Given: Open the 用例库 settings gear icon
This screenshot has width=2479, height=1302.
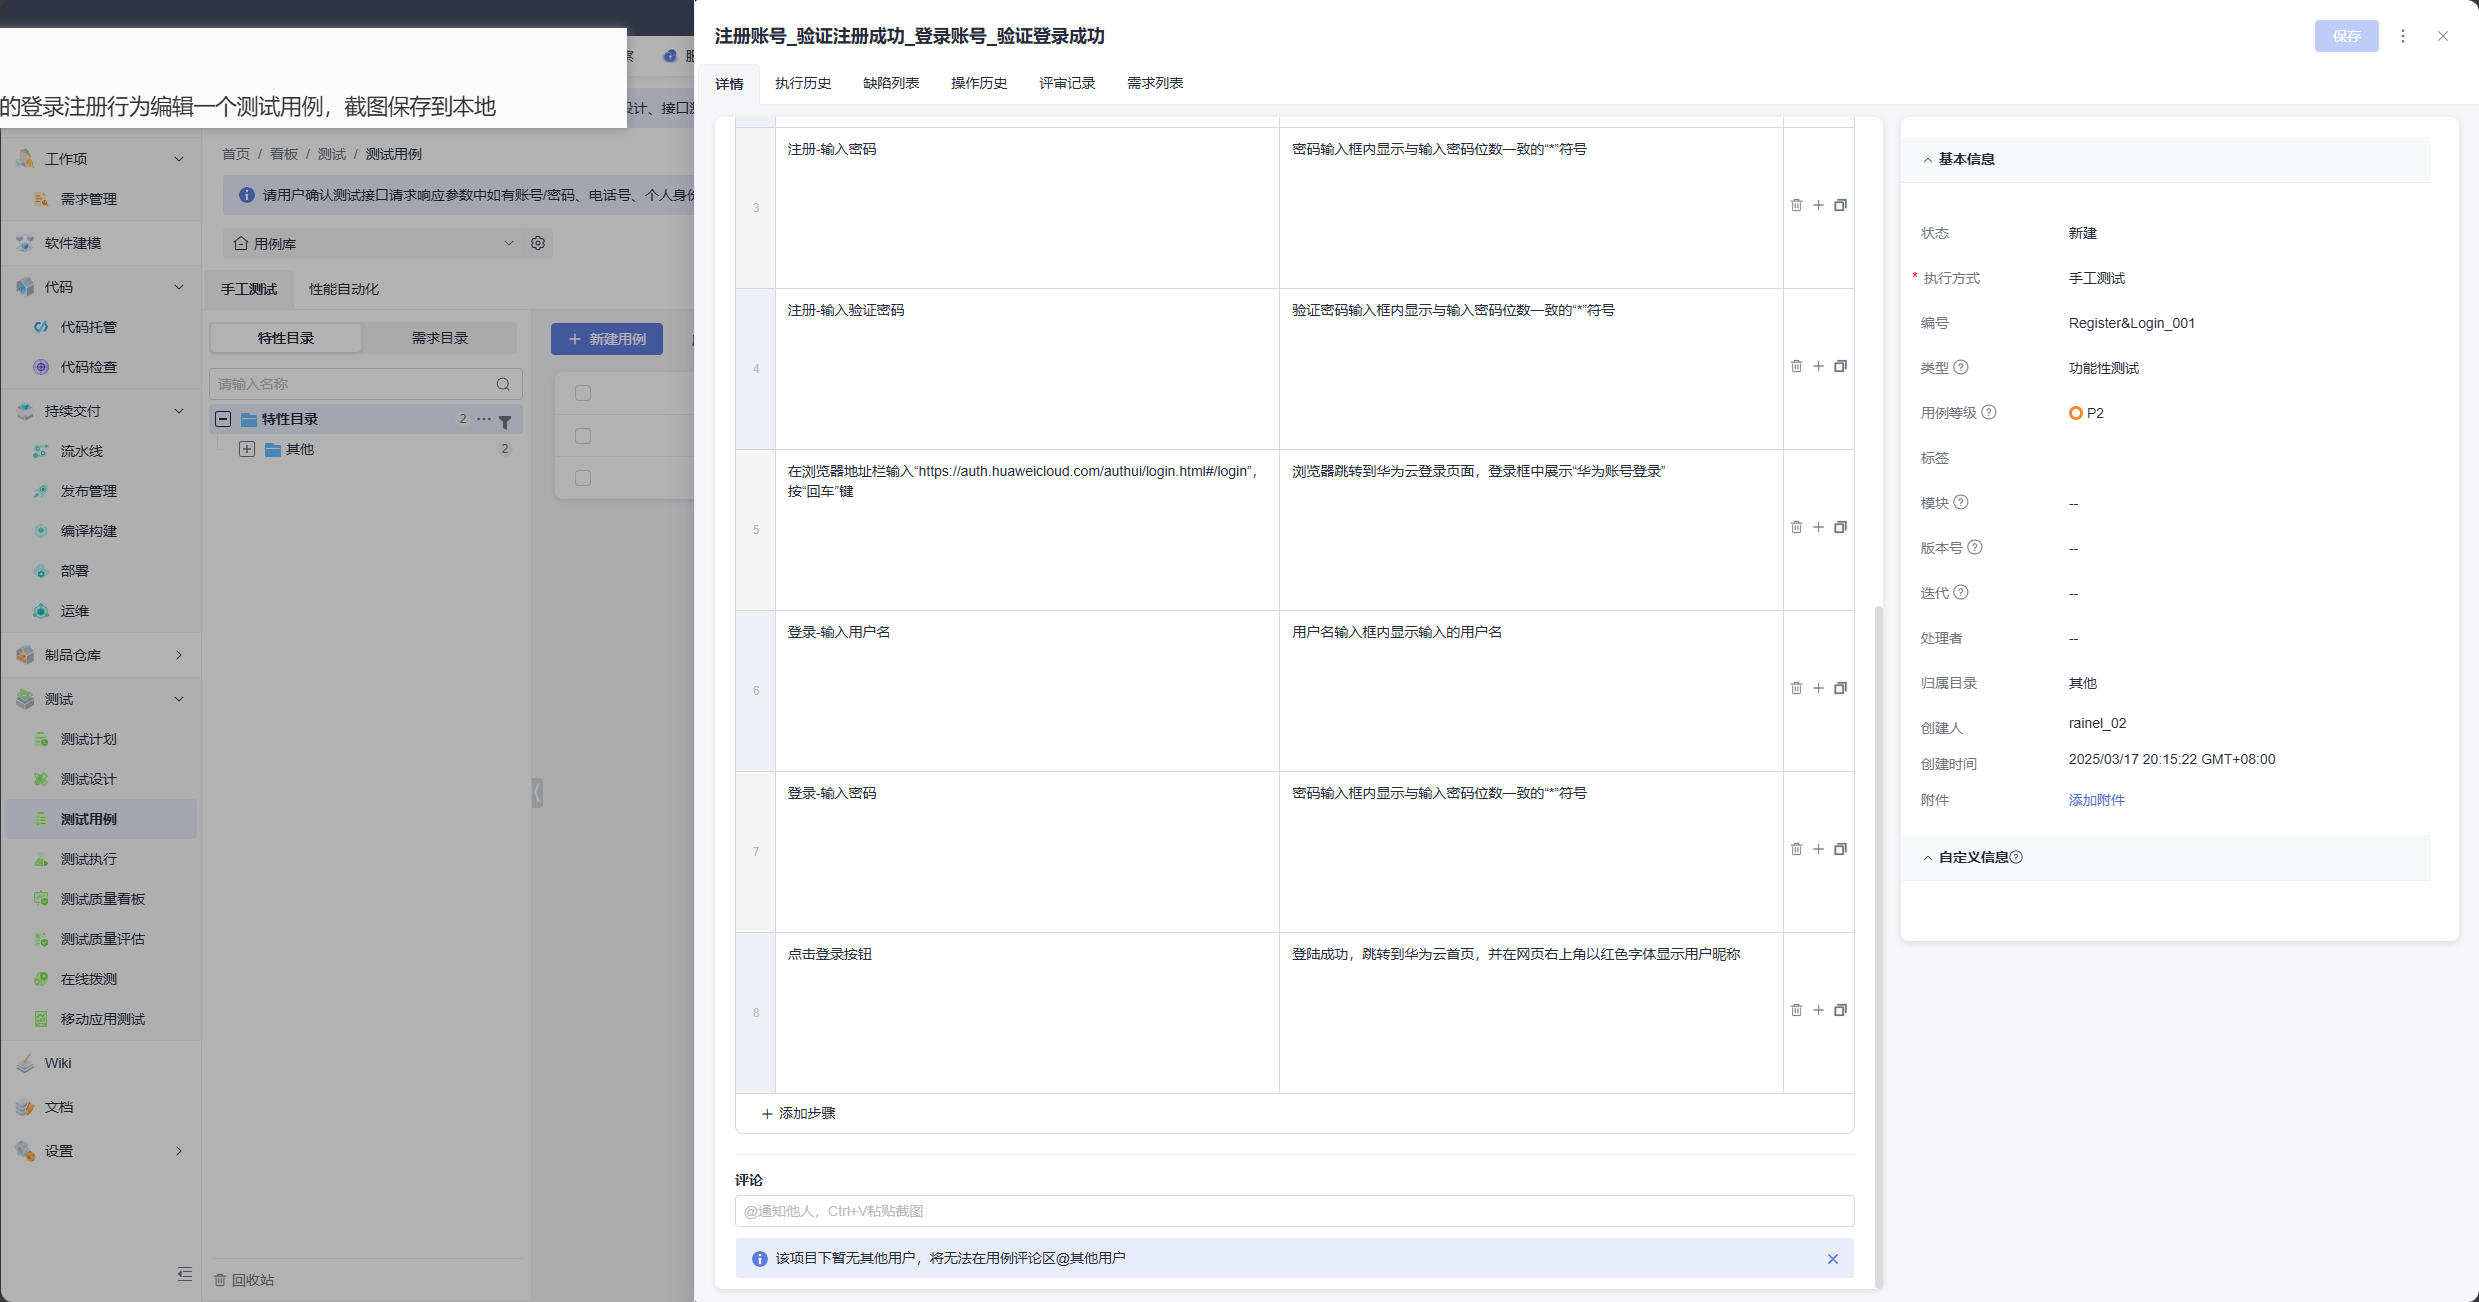Looking at the screenshot, I should pos(538,243).
